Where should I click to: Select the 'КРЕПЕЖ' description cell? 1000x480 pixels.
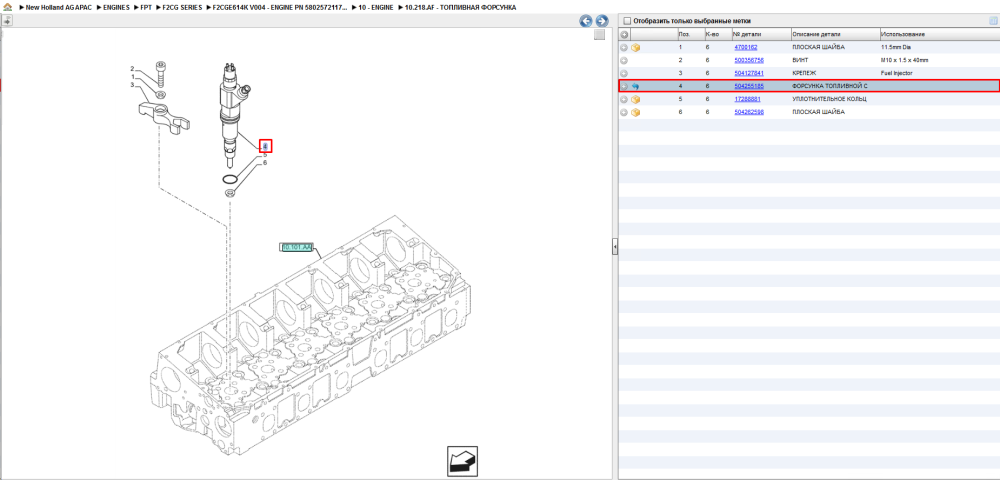click(804, 73)
